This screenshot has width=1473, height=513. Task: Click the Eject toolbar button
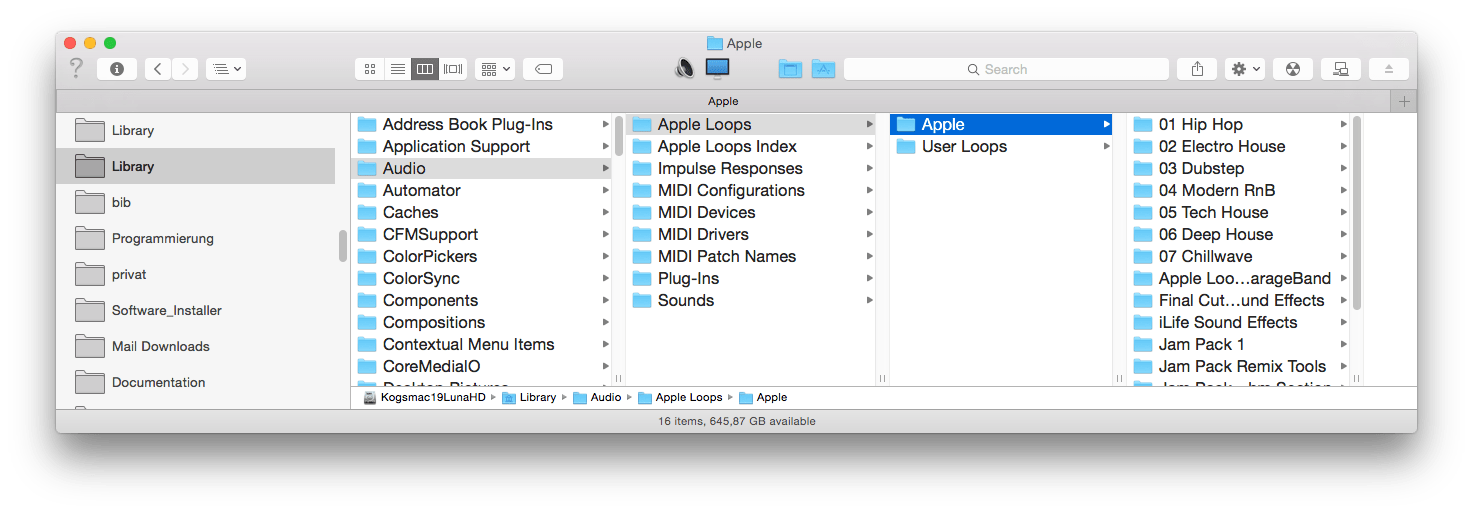(x=1389, y=69)
